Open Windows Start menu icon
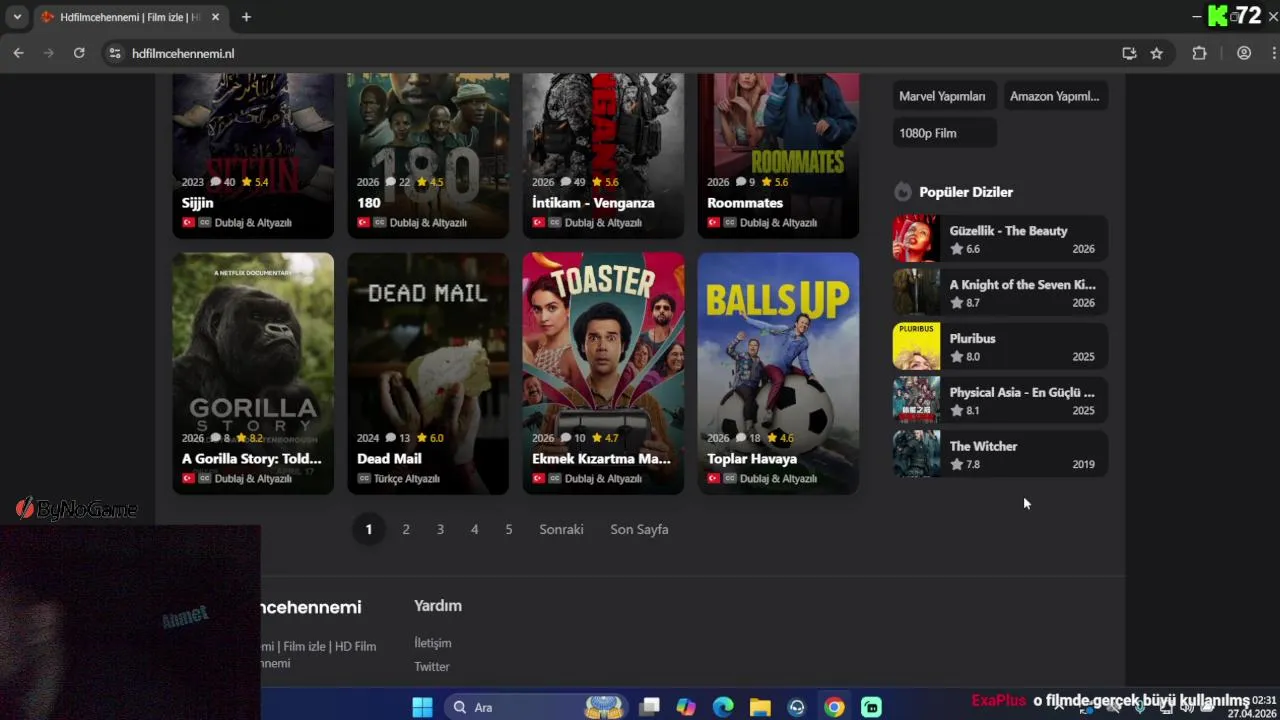Viewport: 1280px width, 720px height. (423, 707)
